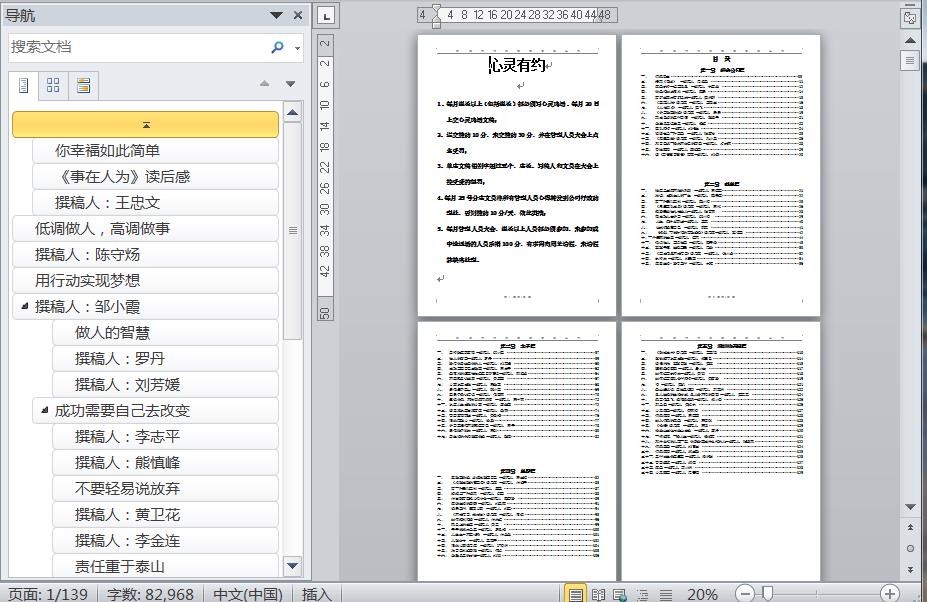Click in the 搜索文档 search field

pyautogui.click(x=139, y=47)
